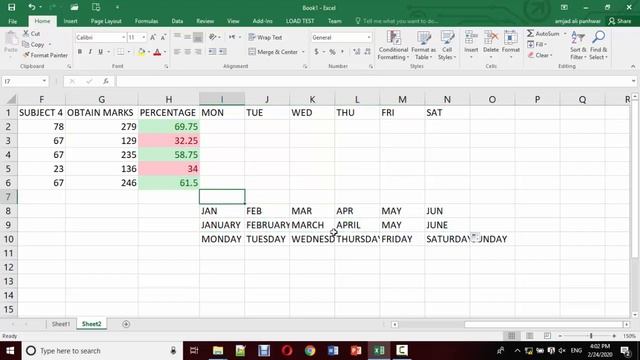The width and height of the screenshot is (640, 360).
Task: Switch to Sheet1 tab
Action: tap(60, 324)
